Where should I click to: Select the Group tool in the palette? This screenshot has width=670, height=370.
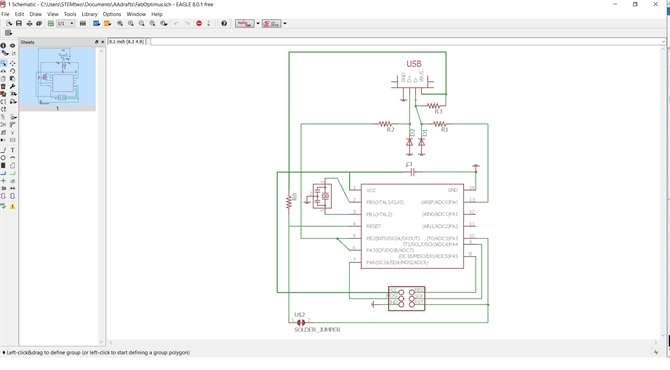point(3,63)
